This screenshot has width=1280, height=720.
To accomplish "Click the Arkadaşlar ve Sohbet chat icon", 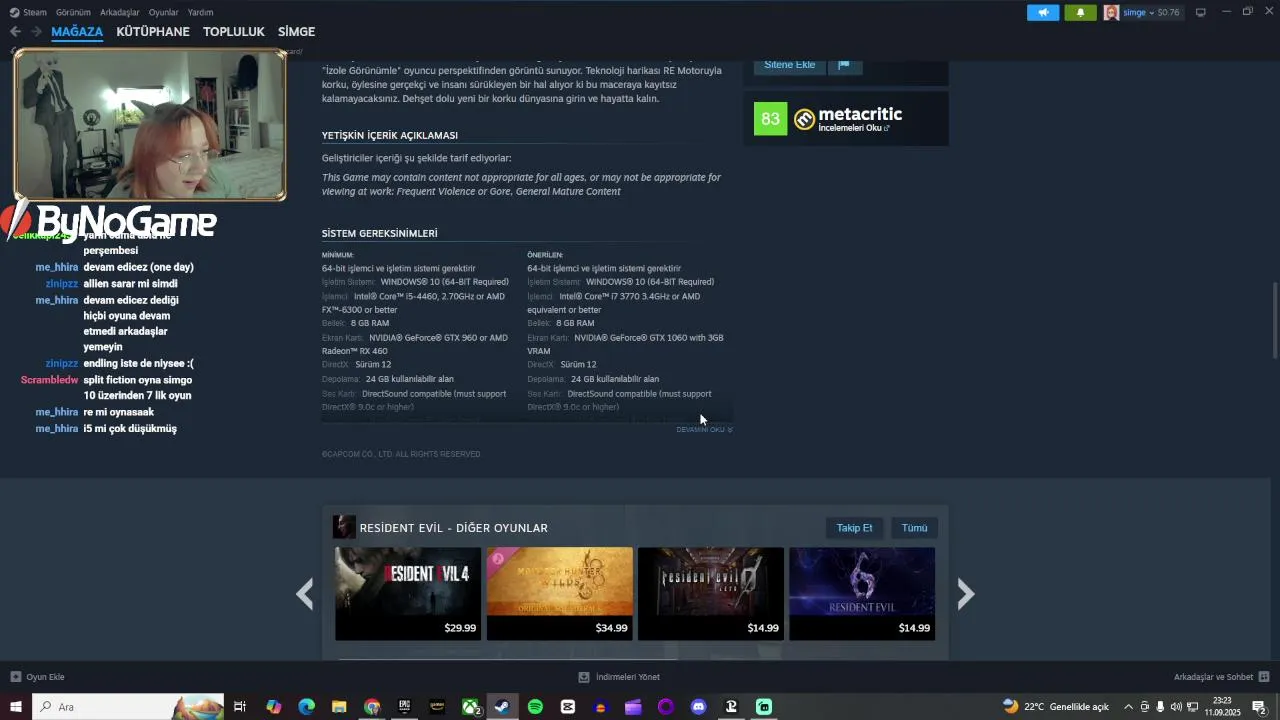I will [x=1264, y=677].
